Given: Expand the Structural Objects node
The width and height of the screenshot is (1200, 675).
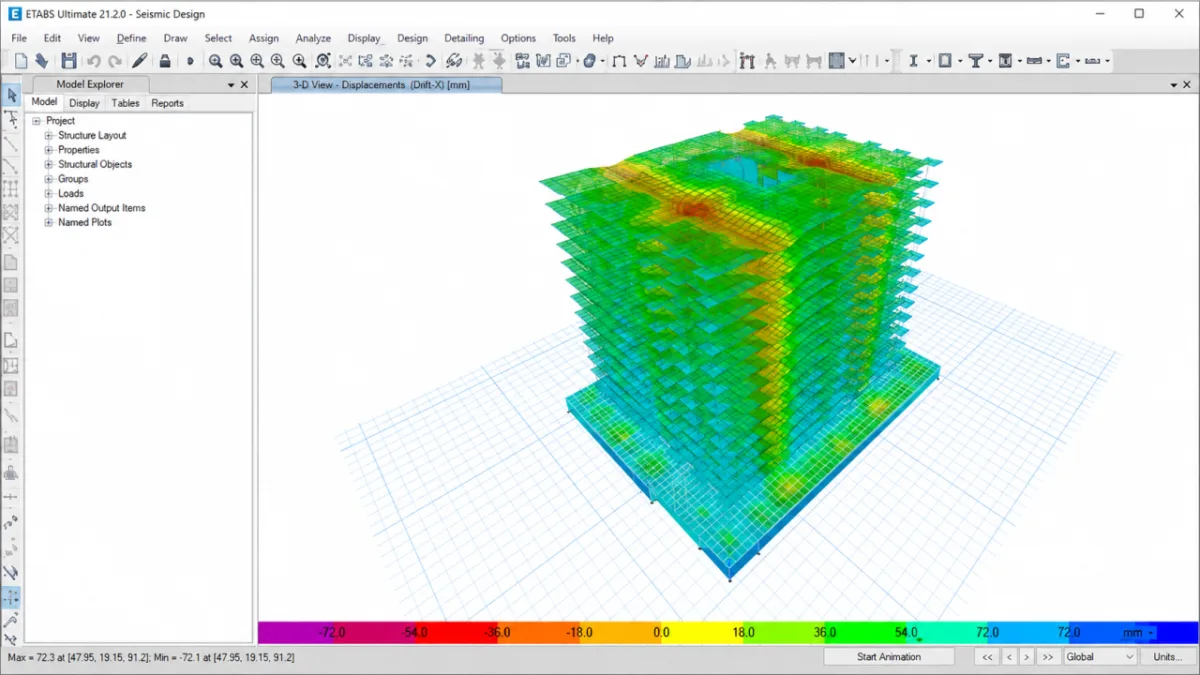Looking at the screenshot, I should coord(48,164).
